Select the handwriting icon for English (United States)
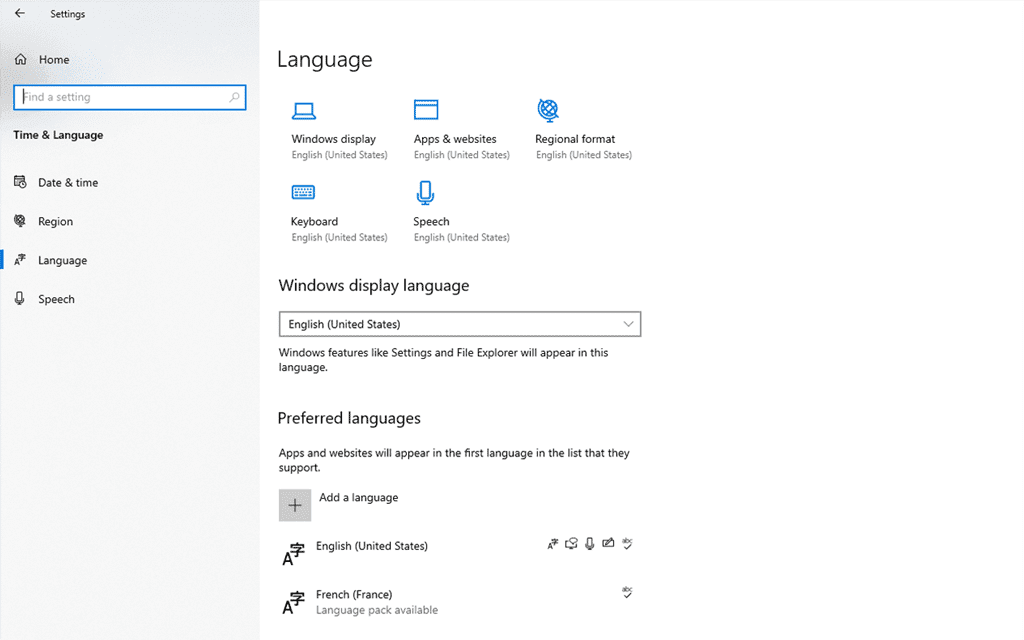 click(607, 543)
